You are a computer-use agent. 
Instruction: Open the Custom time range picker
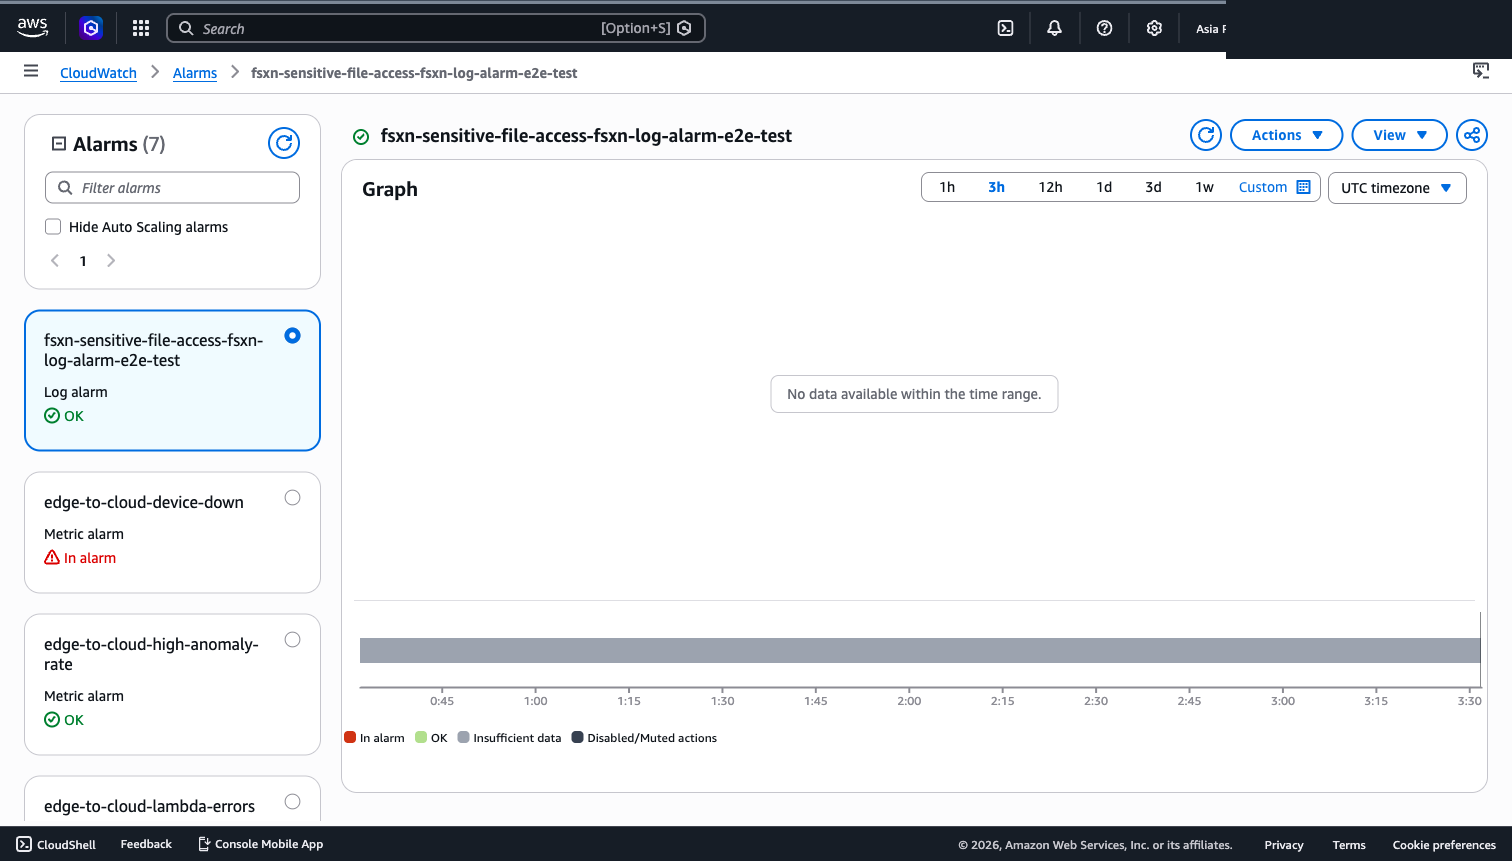[x=1274, y=187]
